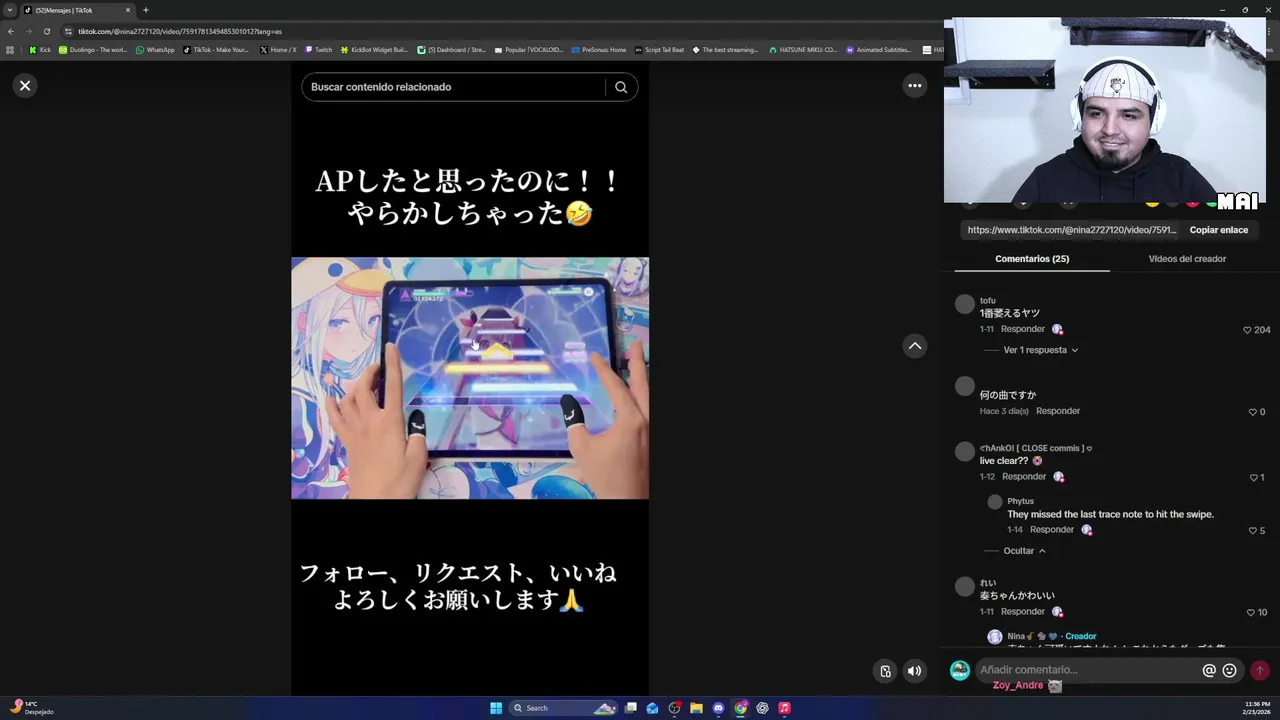
Task: Open Apple Music taskbar icon
Action: click(x=784, y=708)
